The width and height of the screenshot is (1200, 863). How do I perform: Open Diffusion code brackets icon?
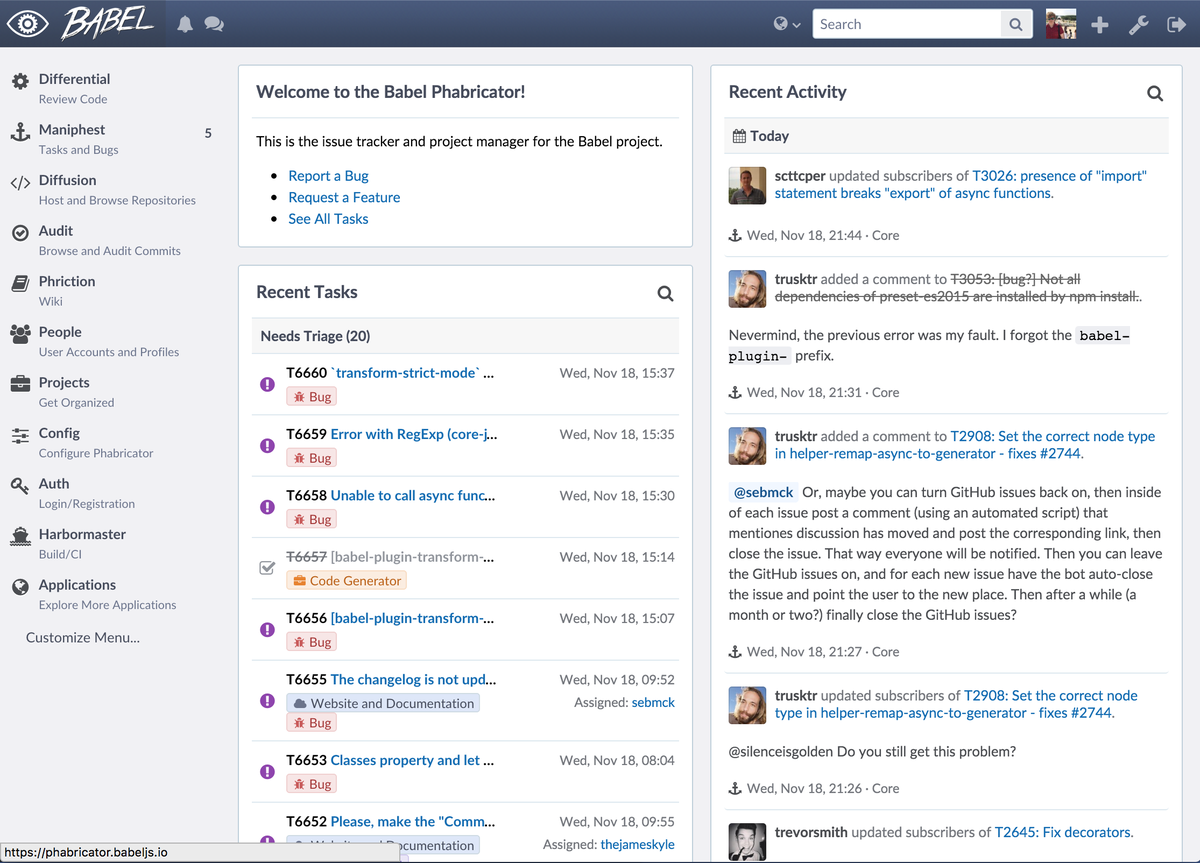click(20, 182)
